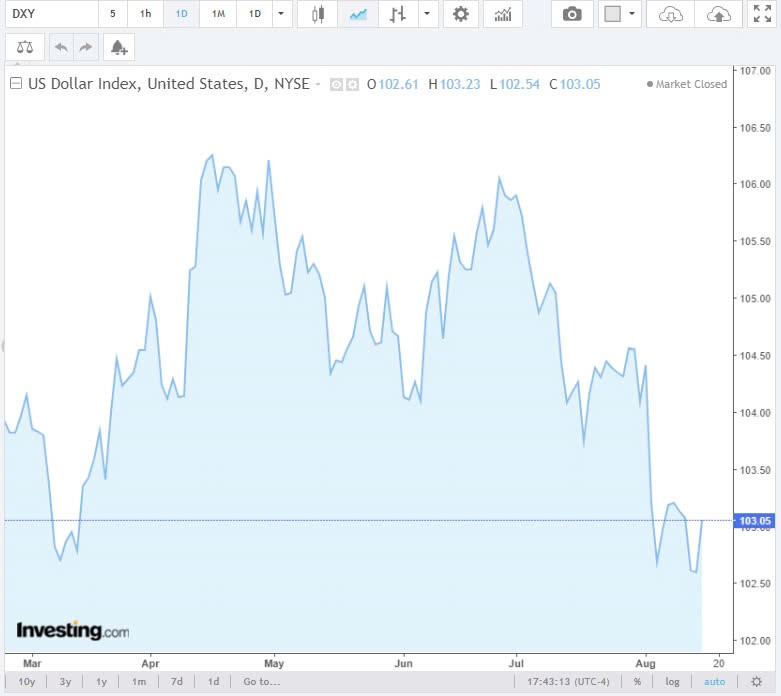
Task: Expand the time interval dropdown arrow
Action: [x=281, y=14]
